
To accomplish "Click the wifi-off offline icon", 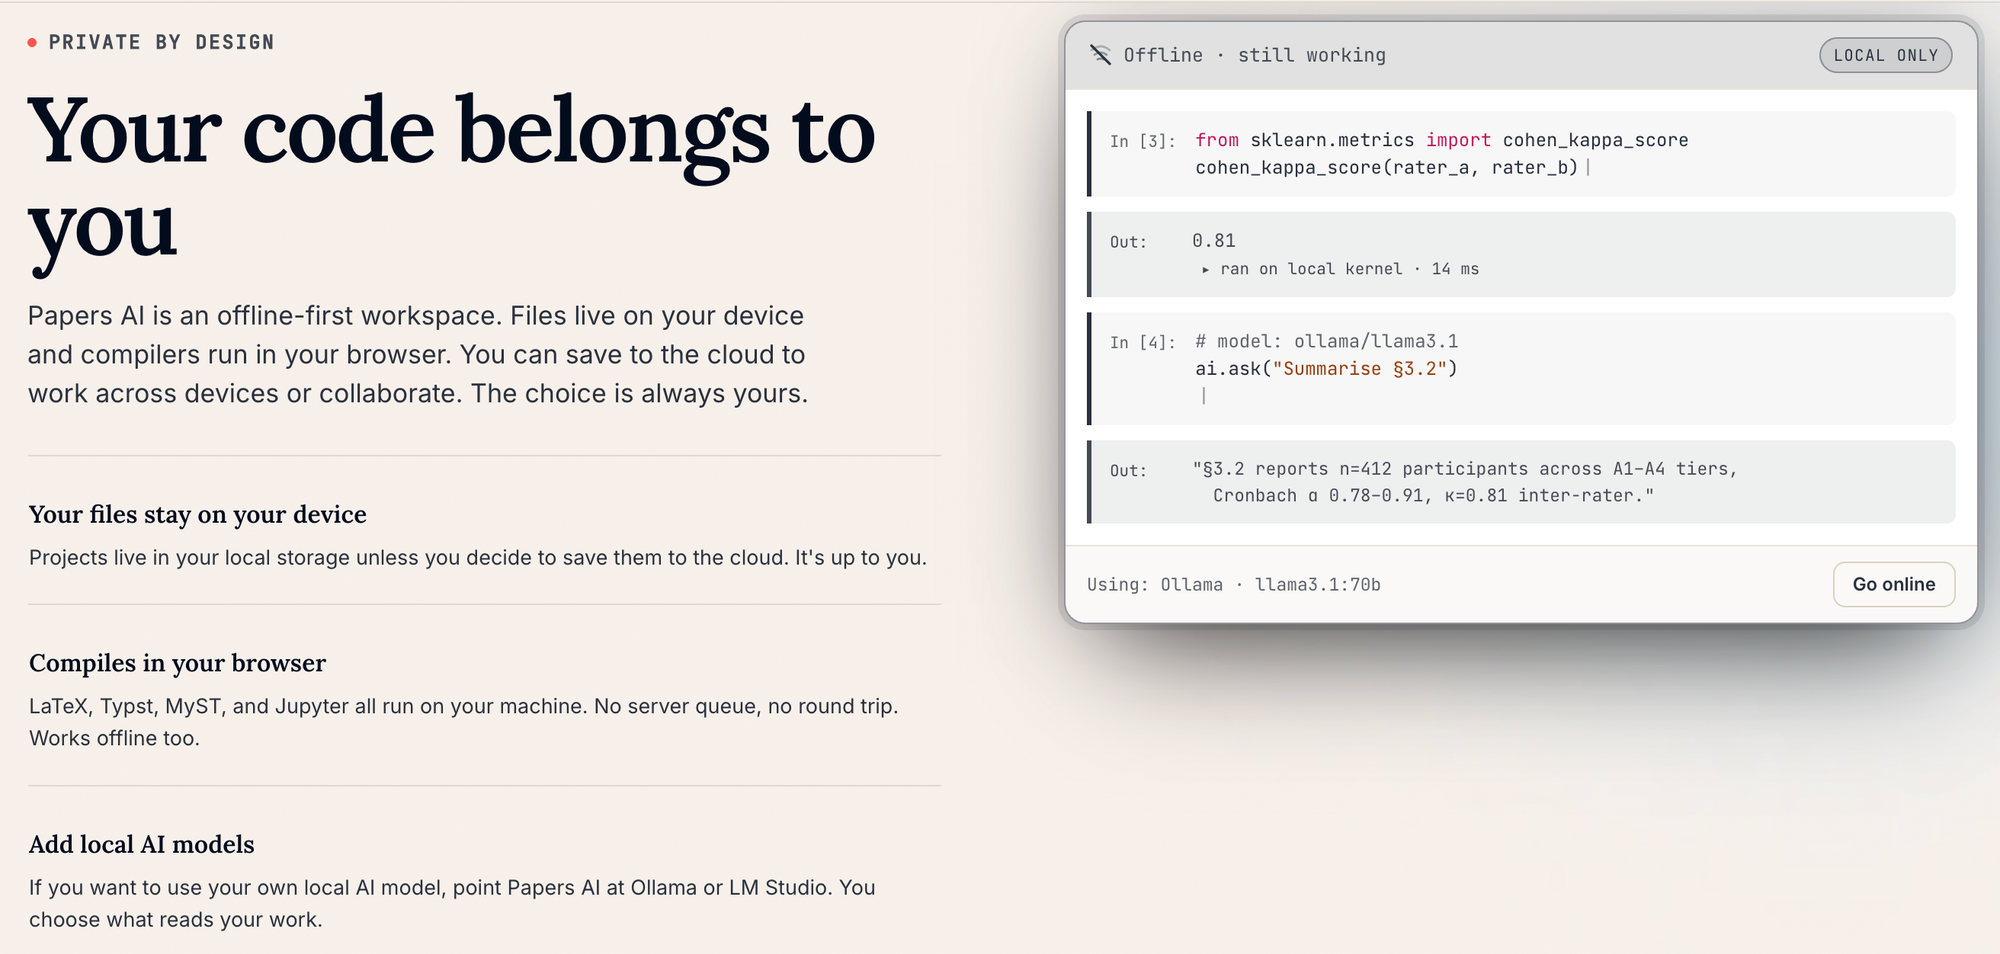I will tap(1100, 55).
